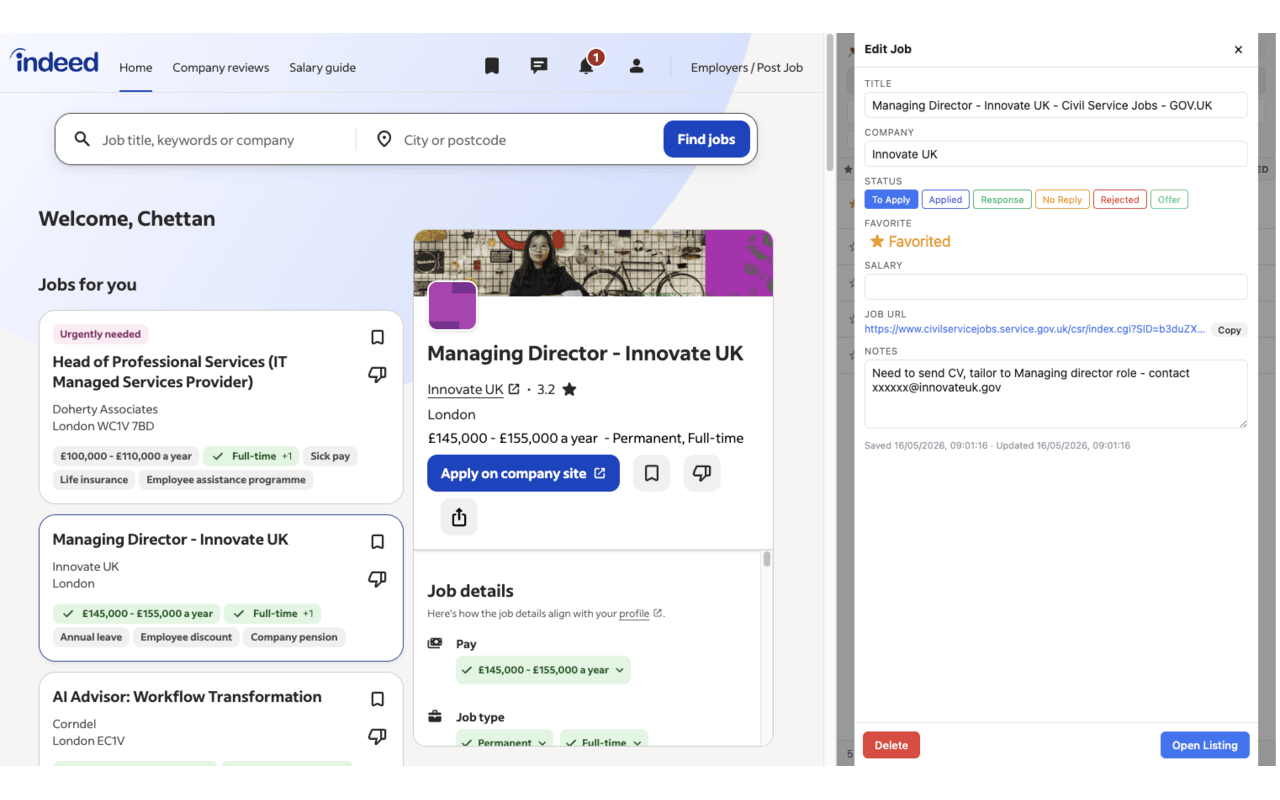Expand the Full-time job type dropdown
This screenshot has width=1280, height=800.
pyautogui.click(x=604, y=741)
